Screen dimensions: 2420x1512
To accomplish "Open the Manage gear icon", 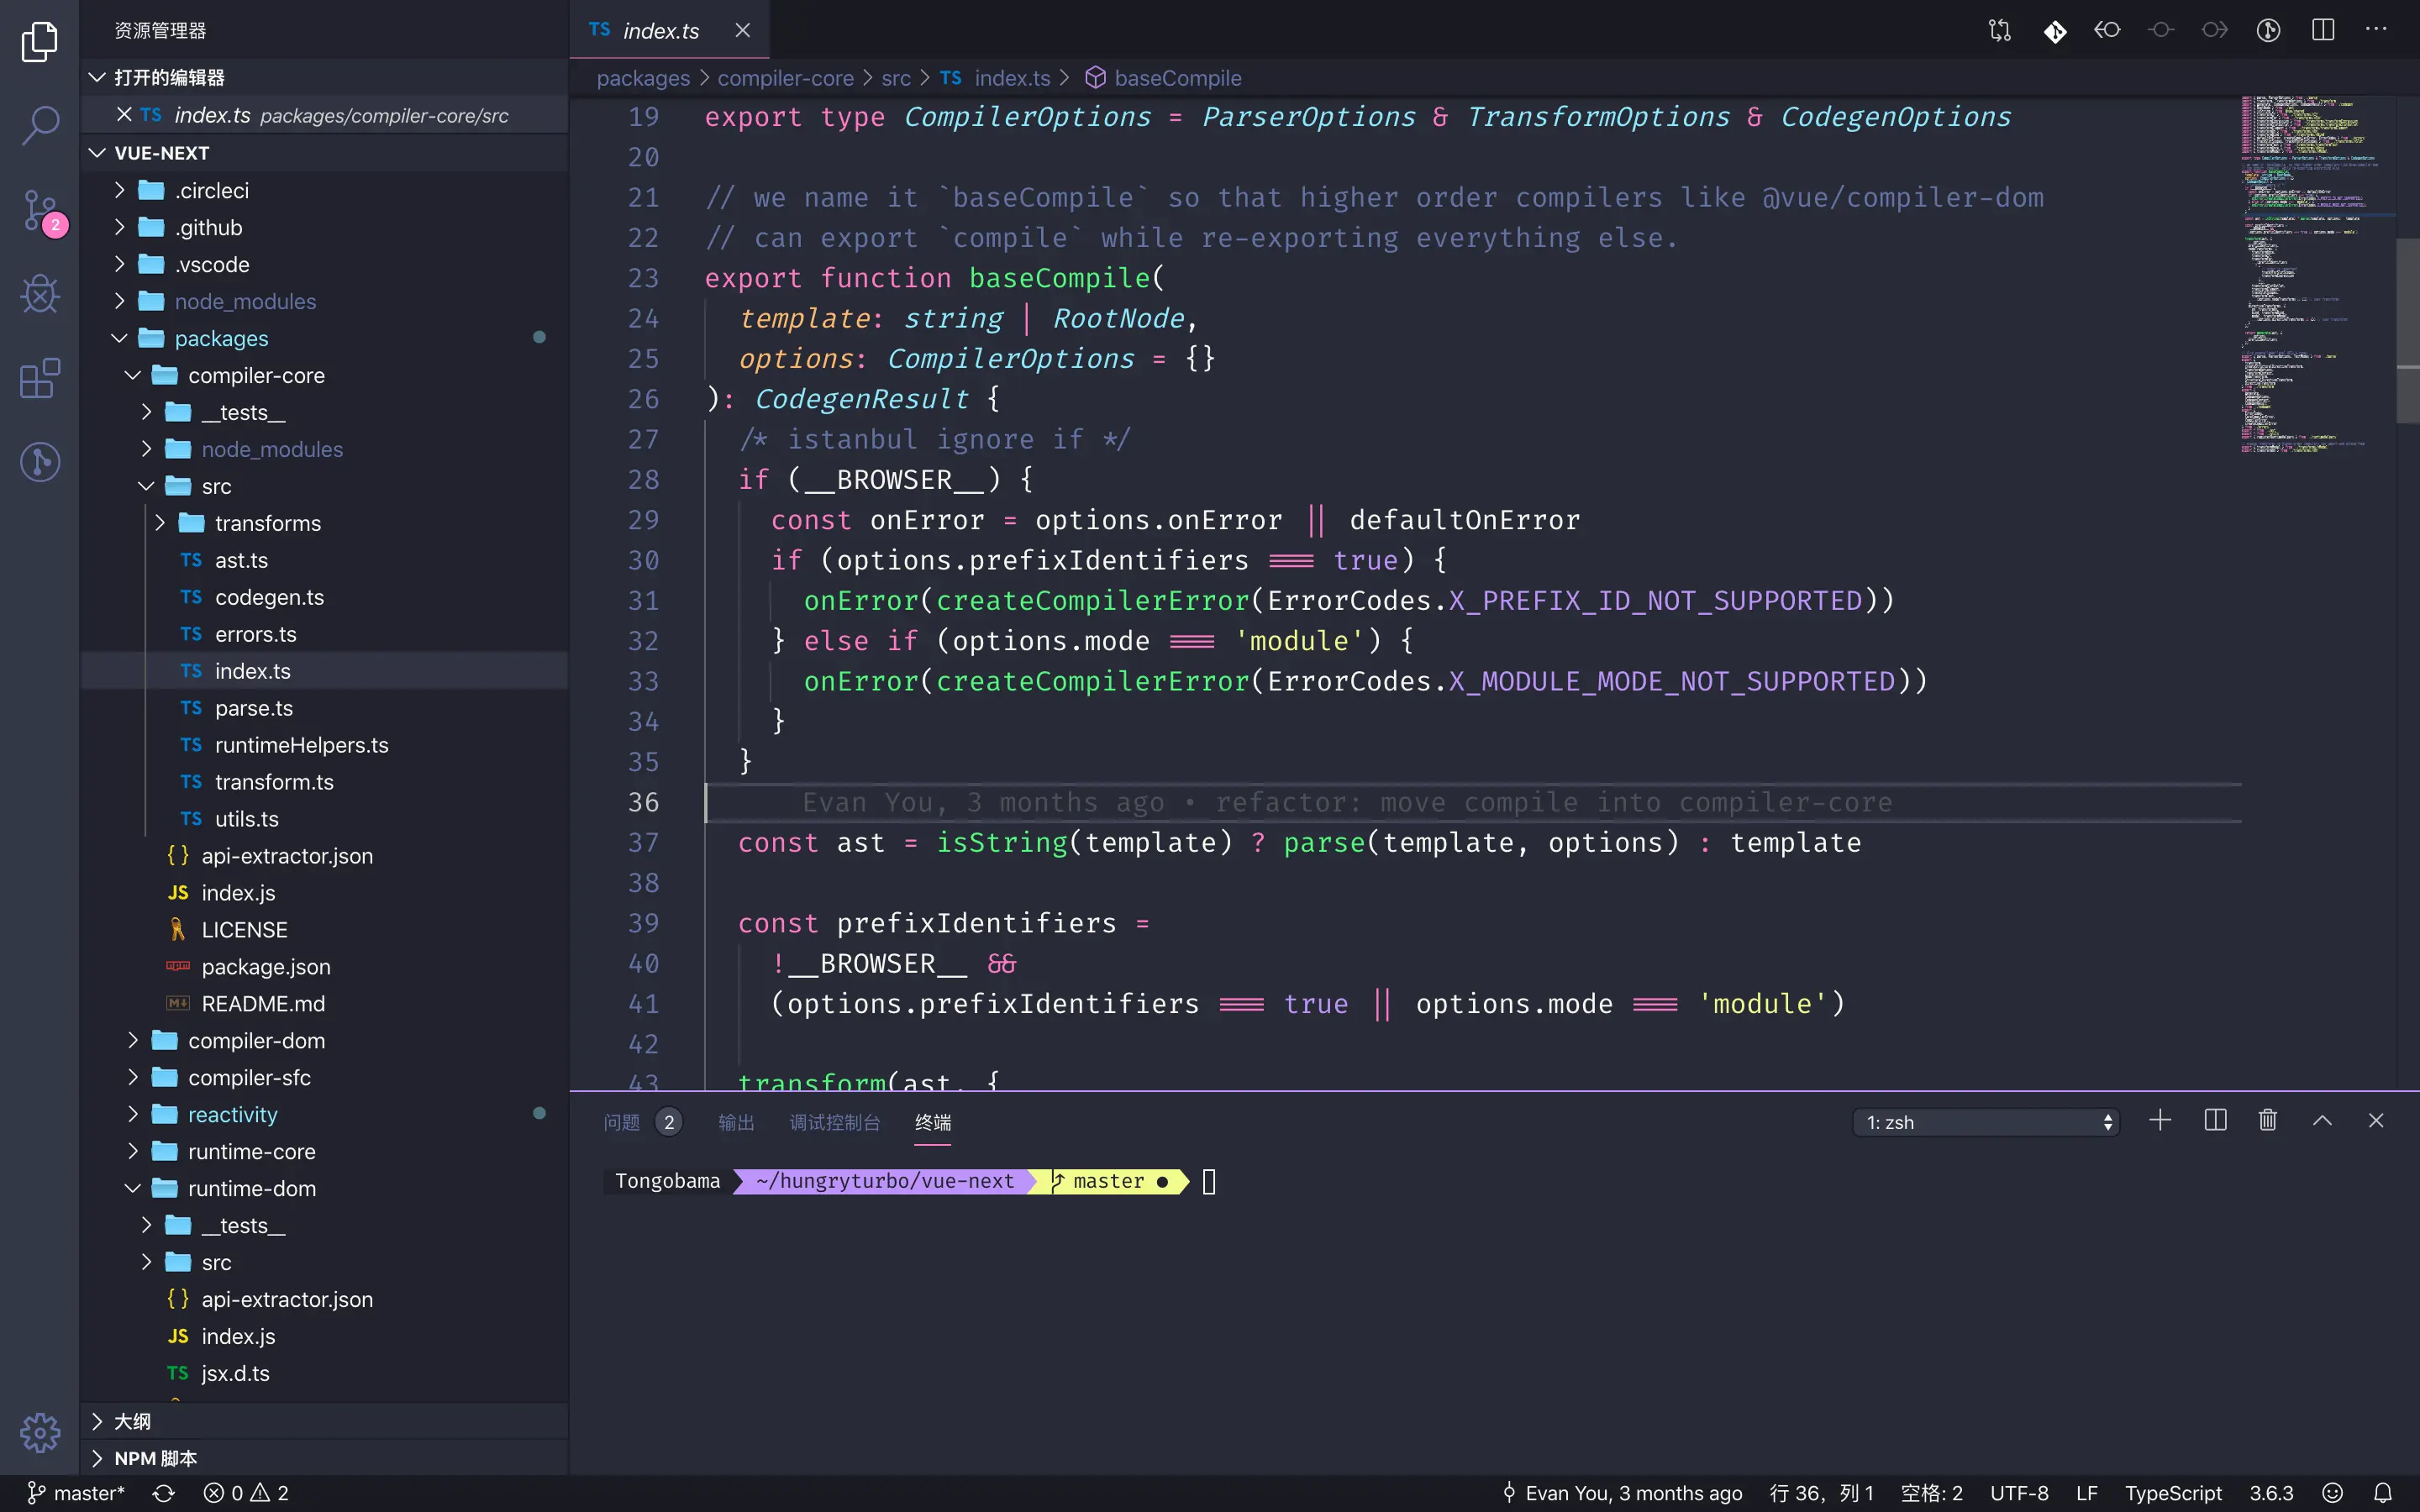I will (40, 1432).
